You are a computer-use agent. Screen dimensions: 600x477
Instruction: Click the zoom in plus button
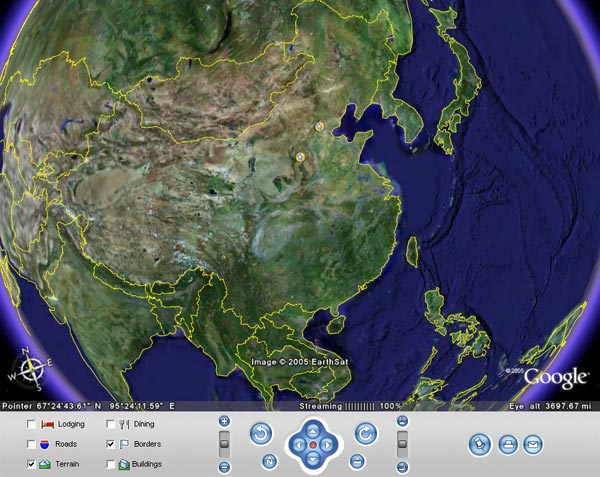(x=225, y=422)
